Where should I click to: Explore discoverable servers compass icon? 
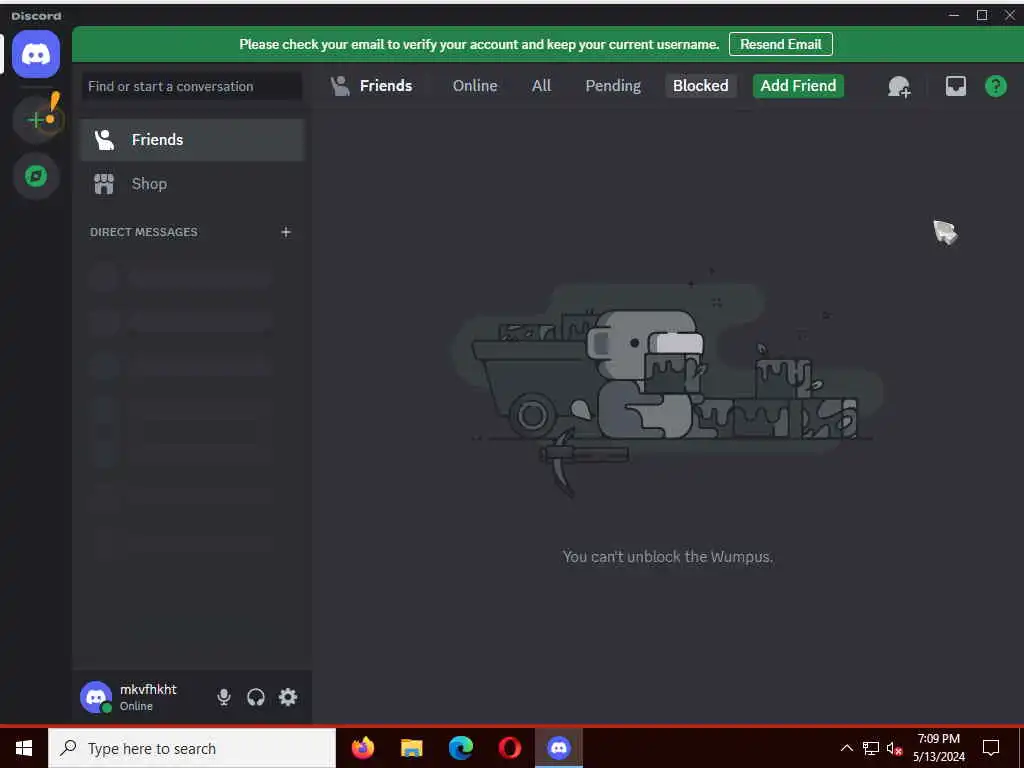(36, 176)
